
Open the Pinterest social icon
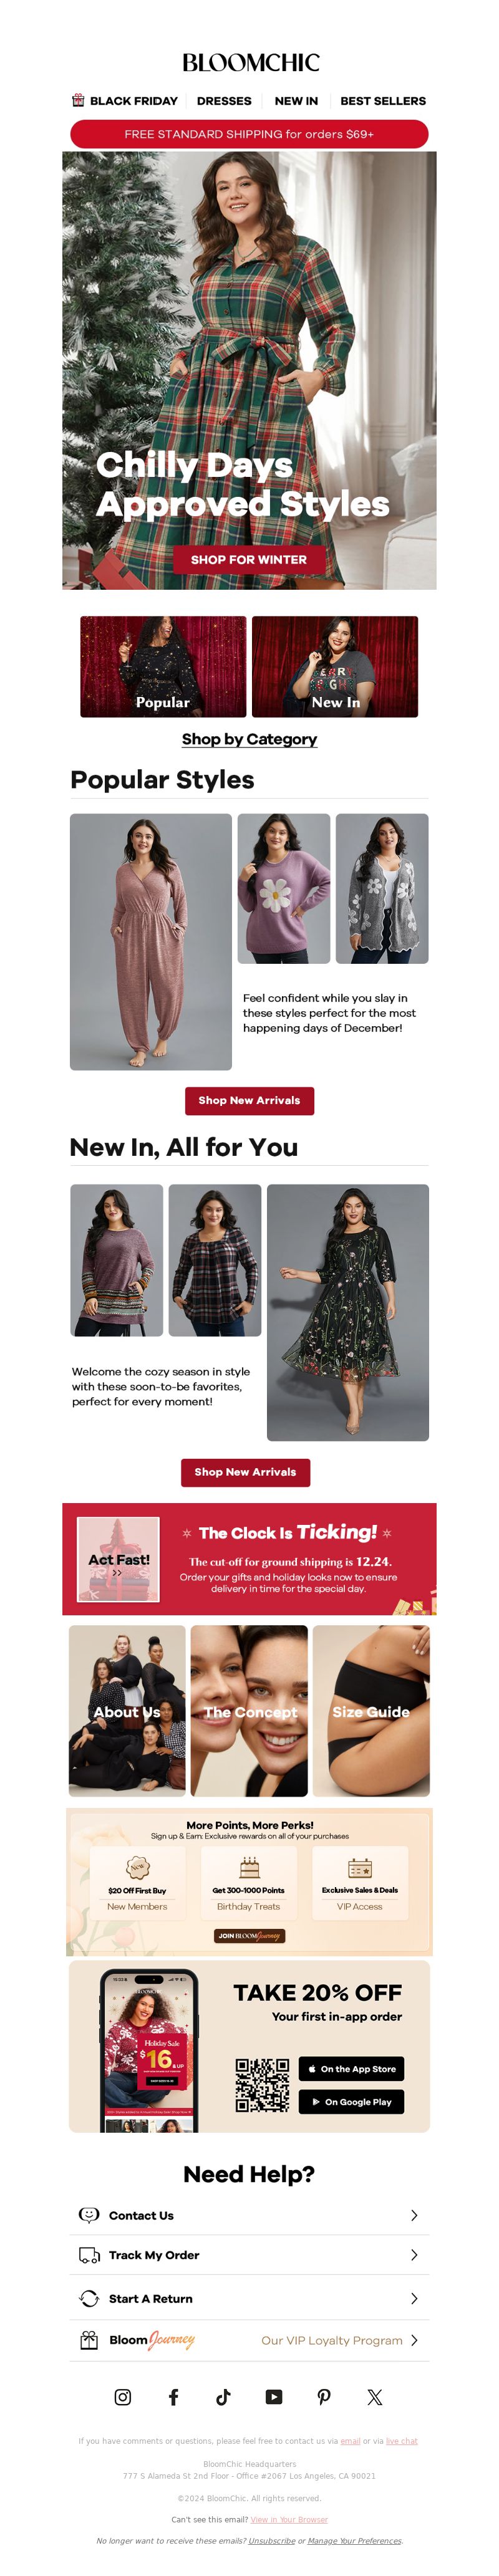(324, 2397)
